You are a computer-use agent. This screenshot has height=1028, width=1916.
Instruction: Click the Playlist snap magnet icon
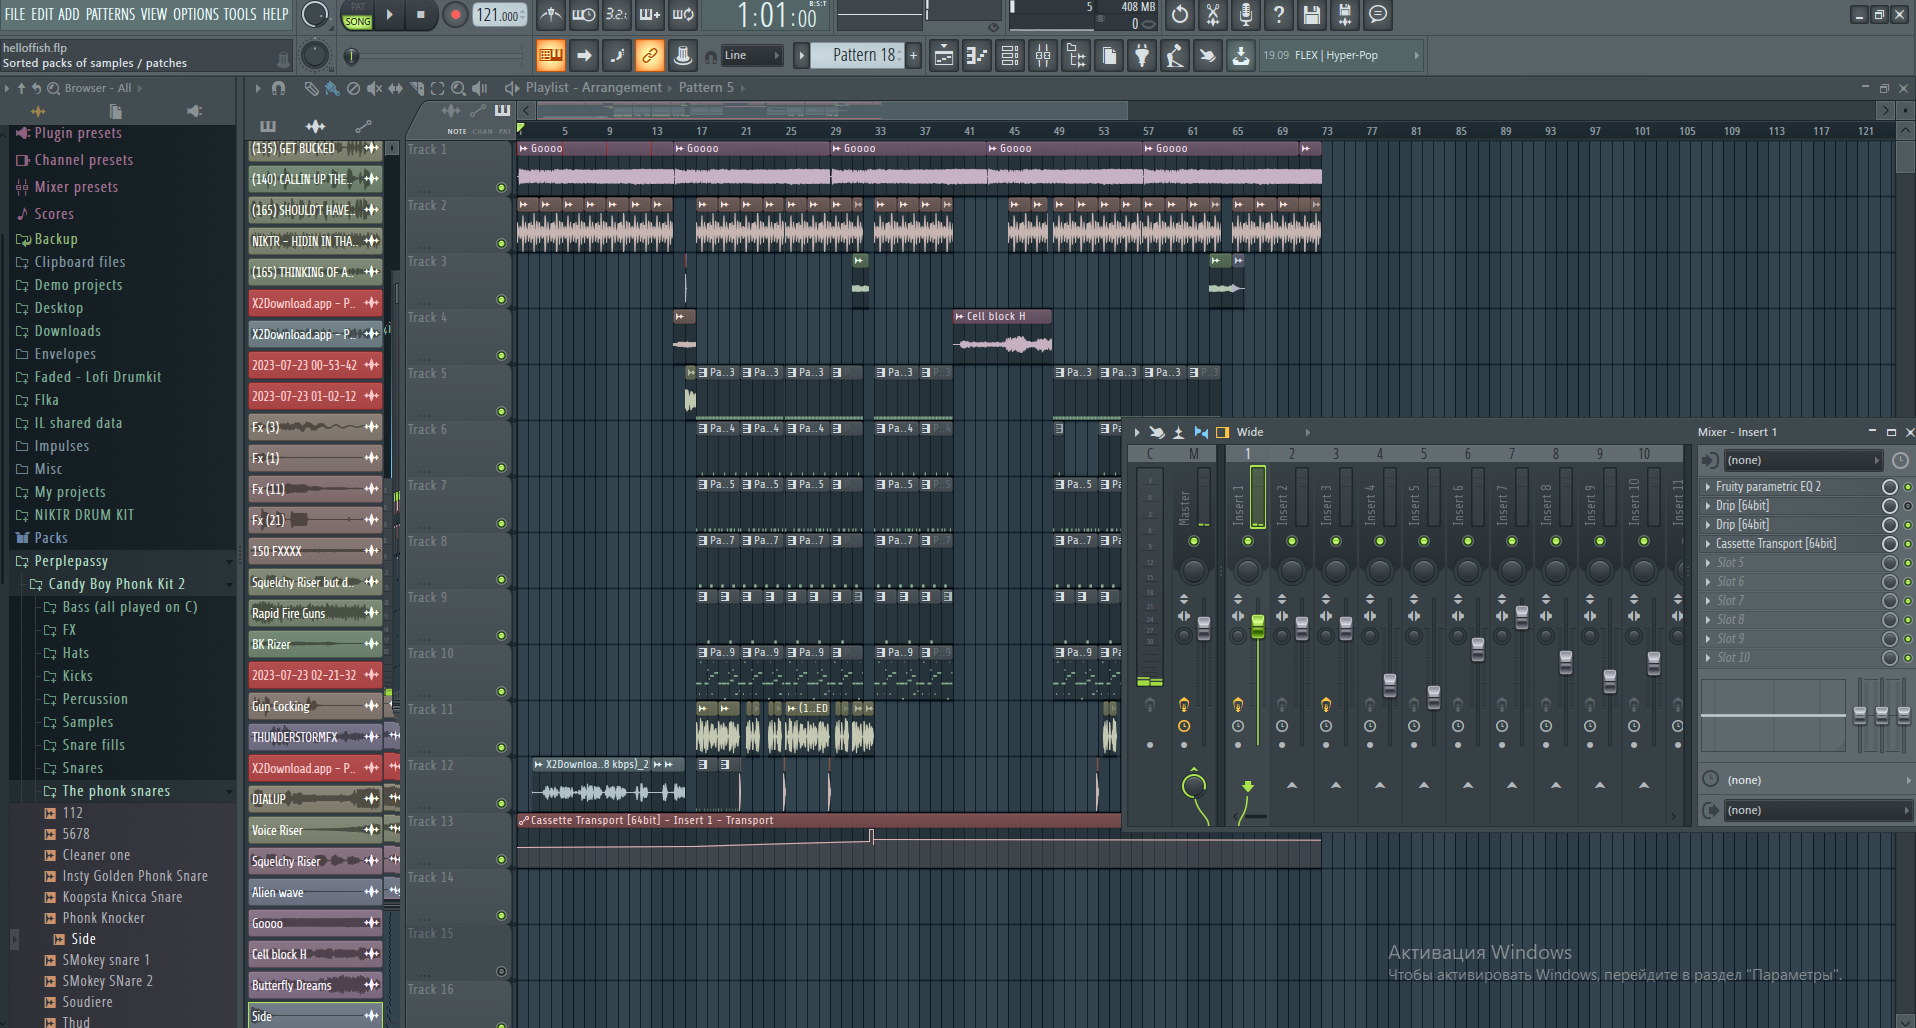pyautogui.click(x=279, y=88)
